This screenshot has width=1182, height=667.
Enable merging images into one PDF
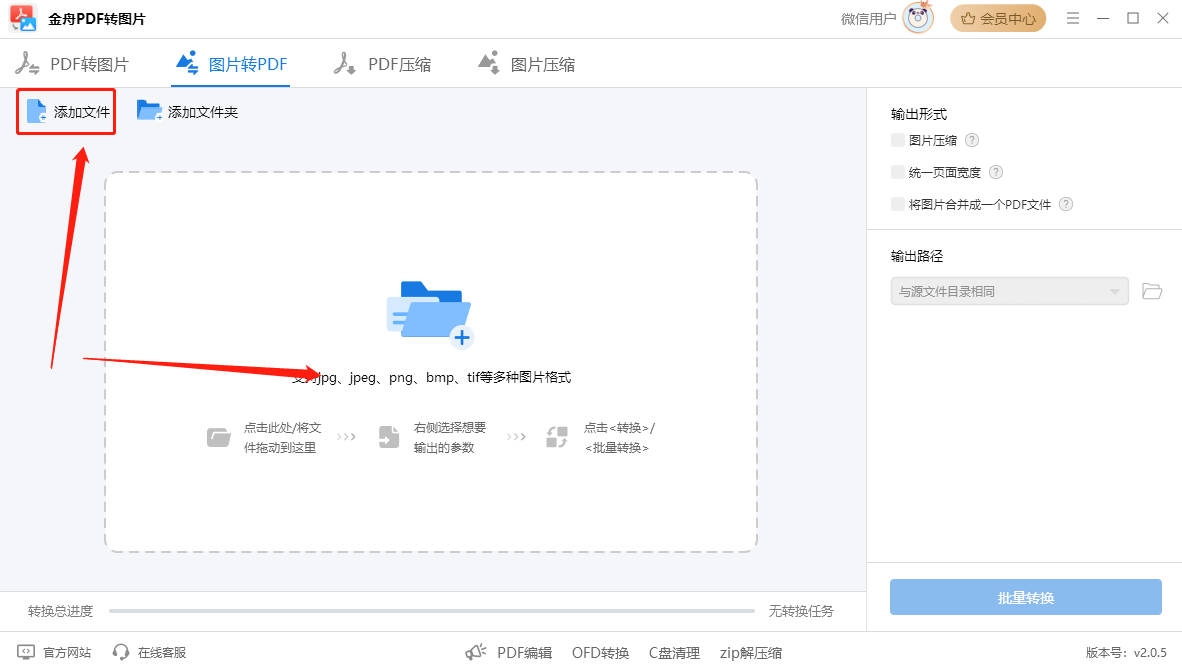click(897, 203)
